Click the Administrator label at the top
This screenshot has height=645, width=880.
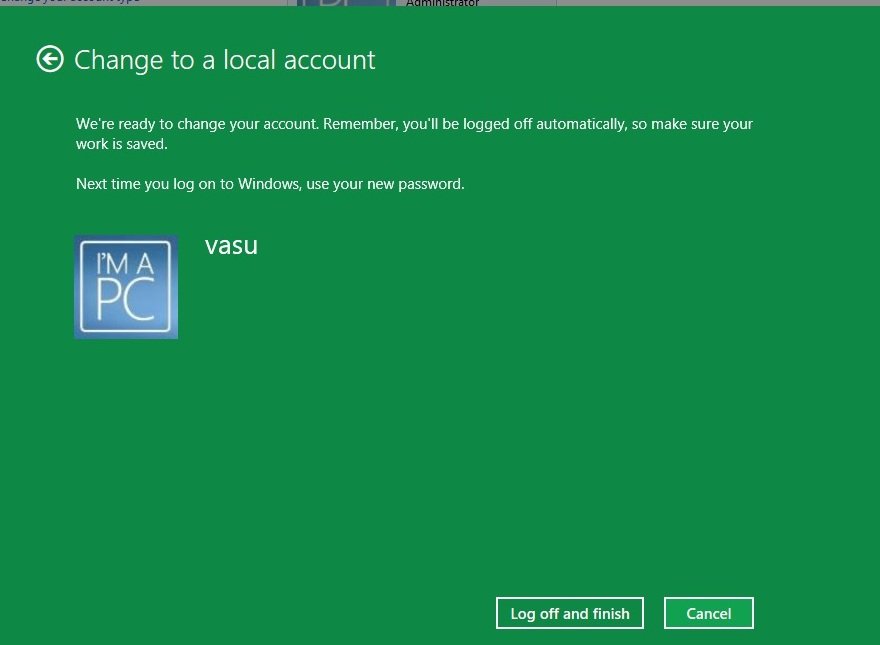(x=442, y=3)
